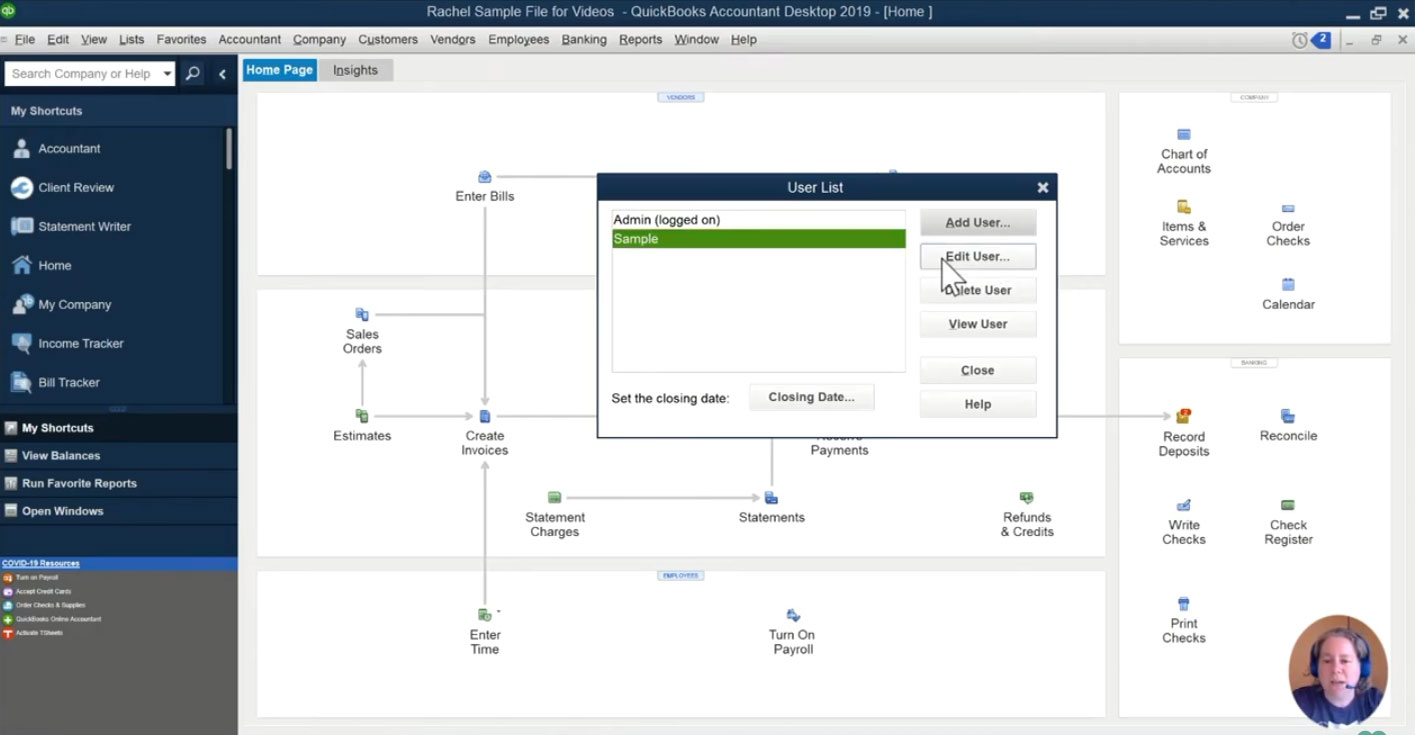
Task: Switch to the Insights tab
Action: tap(355, 70)
